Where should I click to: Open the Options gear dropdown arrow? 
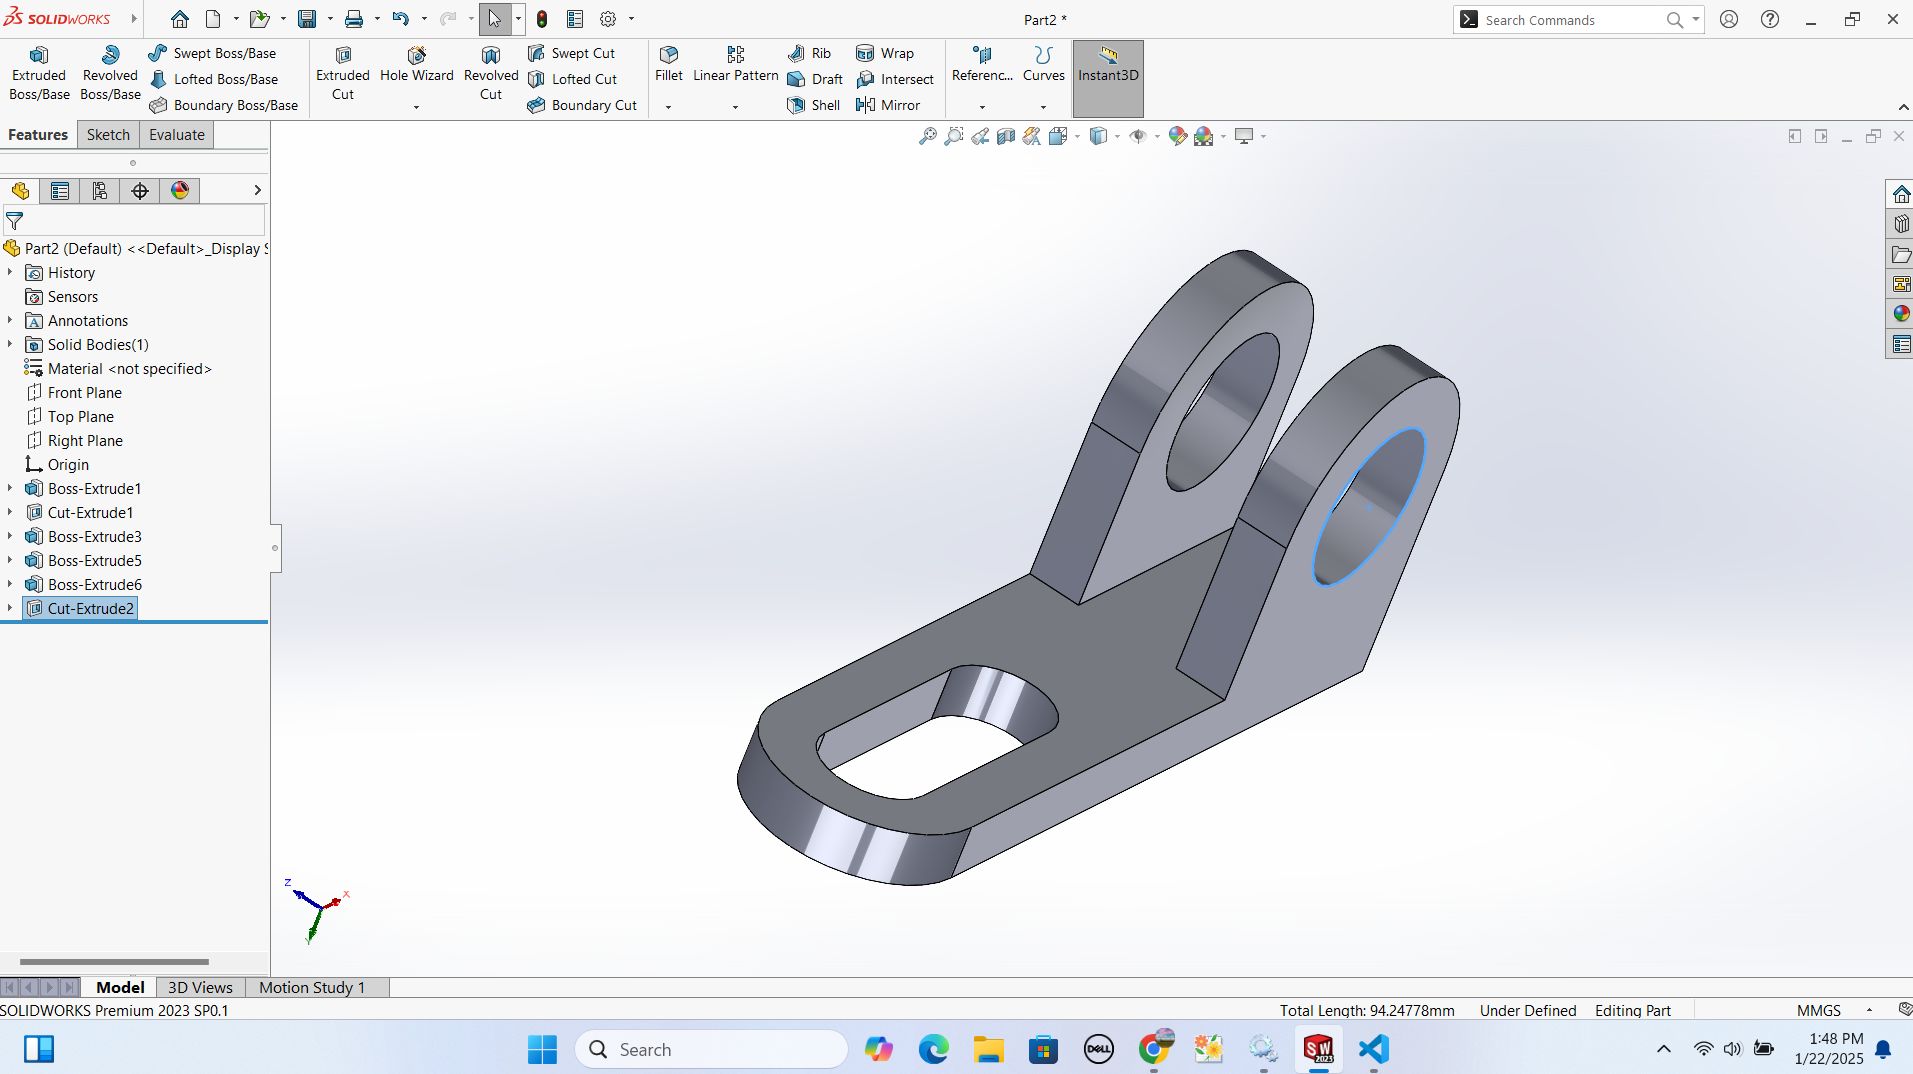point(631,19)
